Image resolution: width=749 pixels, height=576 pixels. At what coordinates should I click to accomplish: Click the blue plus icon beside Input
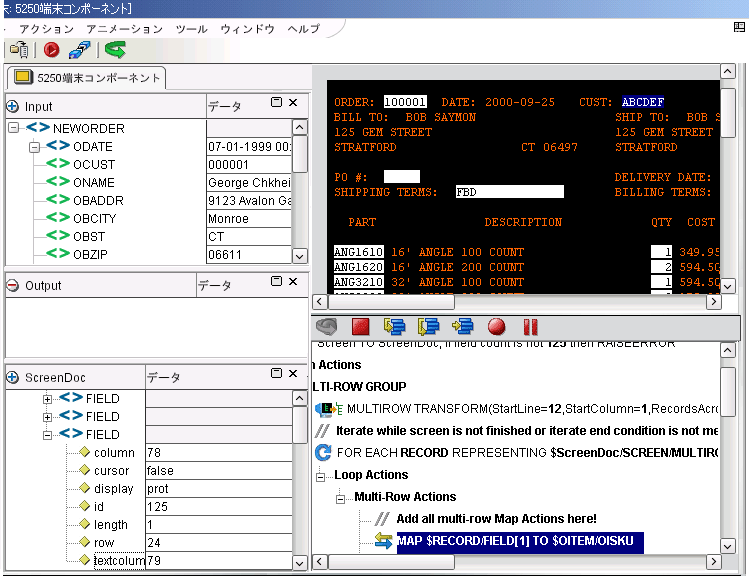(13, 106)
